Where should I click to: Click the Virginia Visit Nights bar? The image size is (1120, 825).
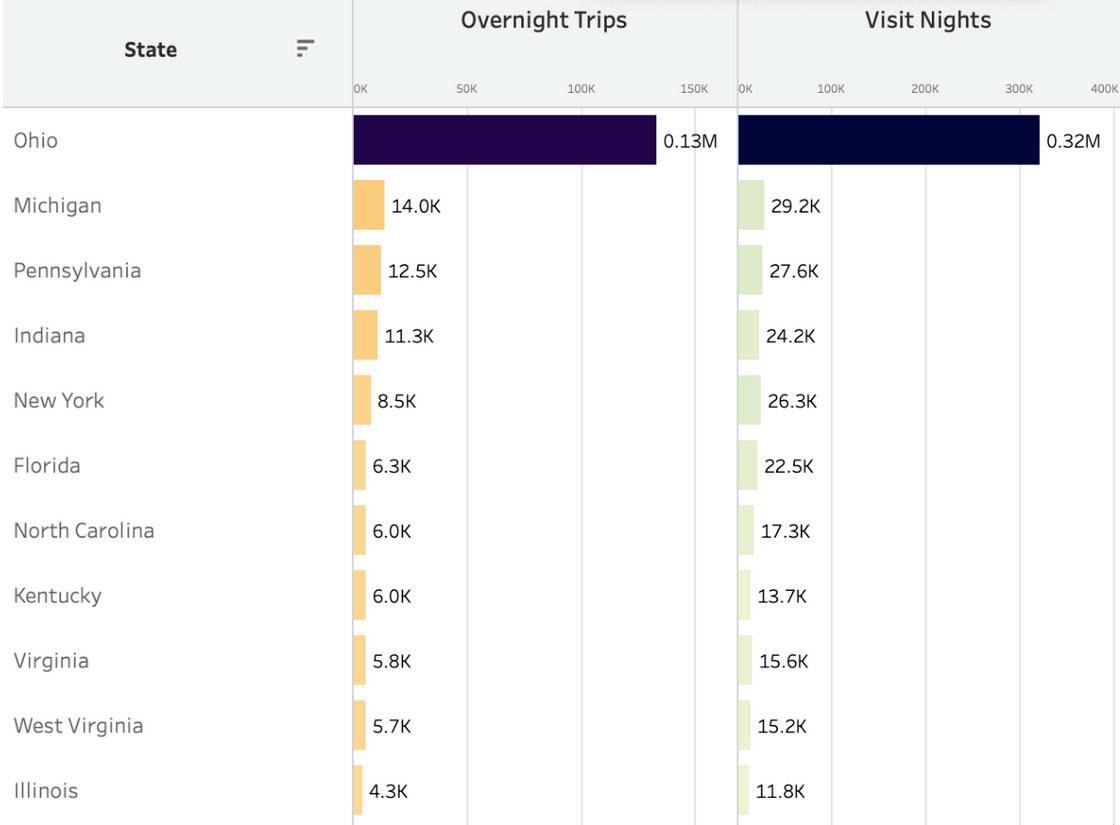click(745, 660)
